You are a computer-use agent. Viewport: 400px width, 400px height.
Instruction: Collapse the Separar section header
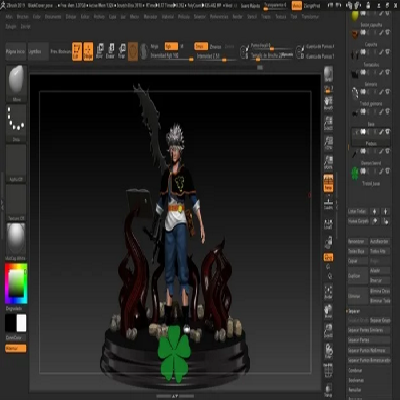click(x=354, y=311)
